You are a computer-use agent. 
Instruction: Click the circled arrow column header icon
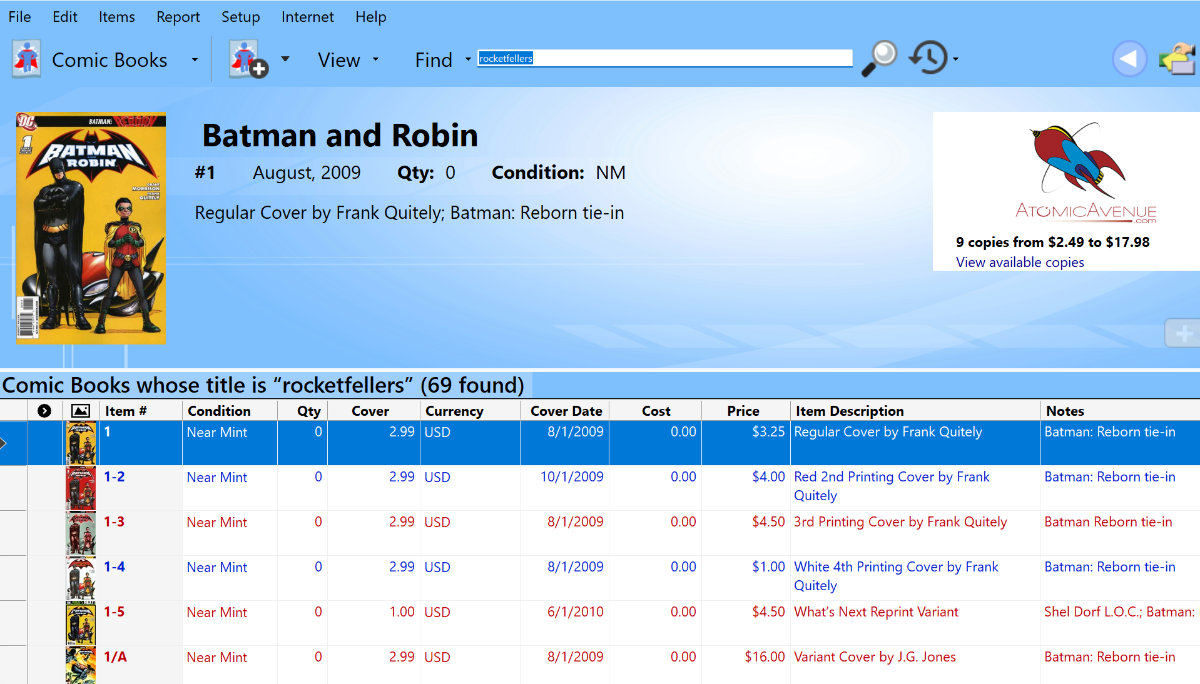44,411
